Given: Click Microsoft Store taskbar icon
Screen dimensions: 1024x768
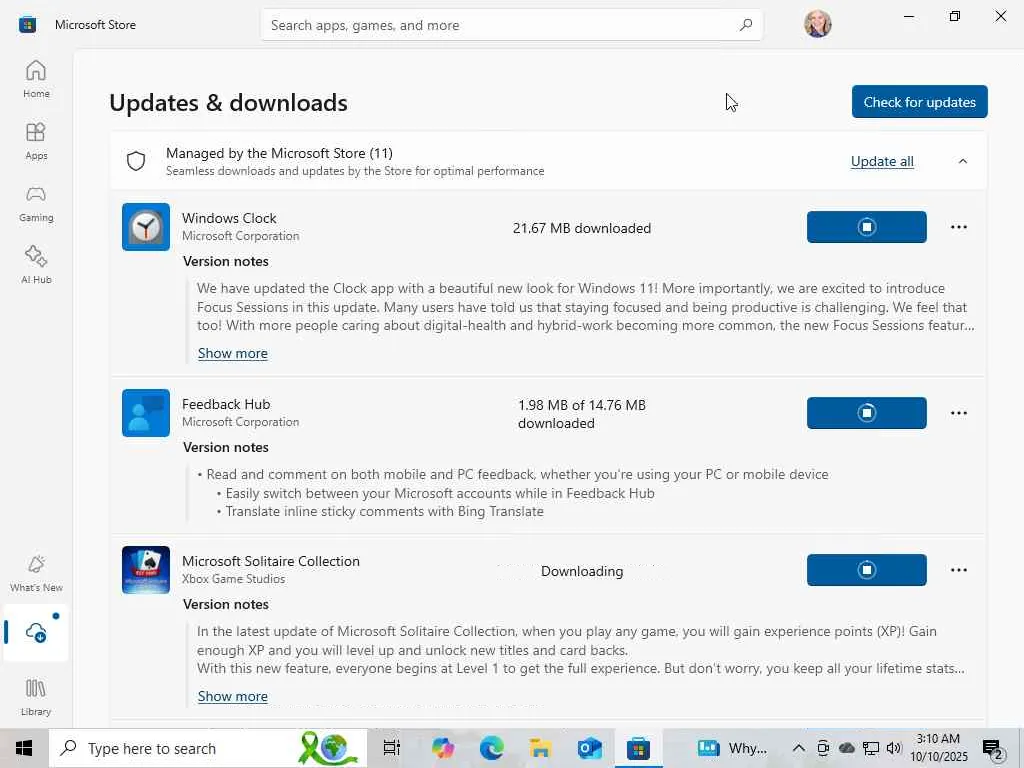Looking at the screenshot, I should [x=638, y=748].
